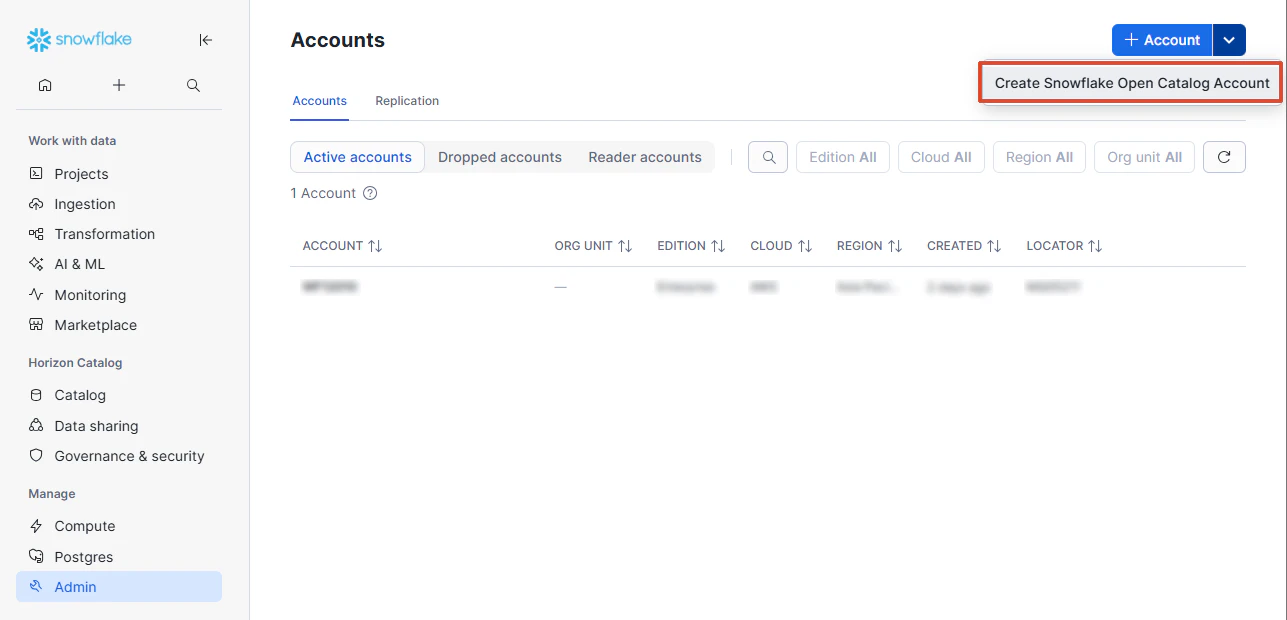Select Create Snowflake Open Catalog Account
This screenshot has width=1287, height=620.
[x=1132, y=83]
